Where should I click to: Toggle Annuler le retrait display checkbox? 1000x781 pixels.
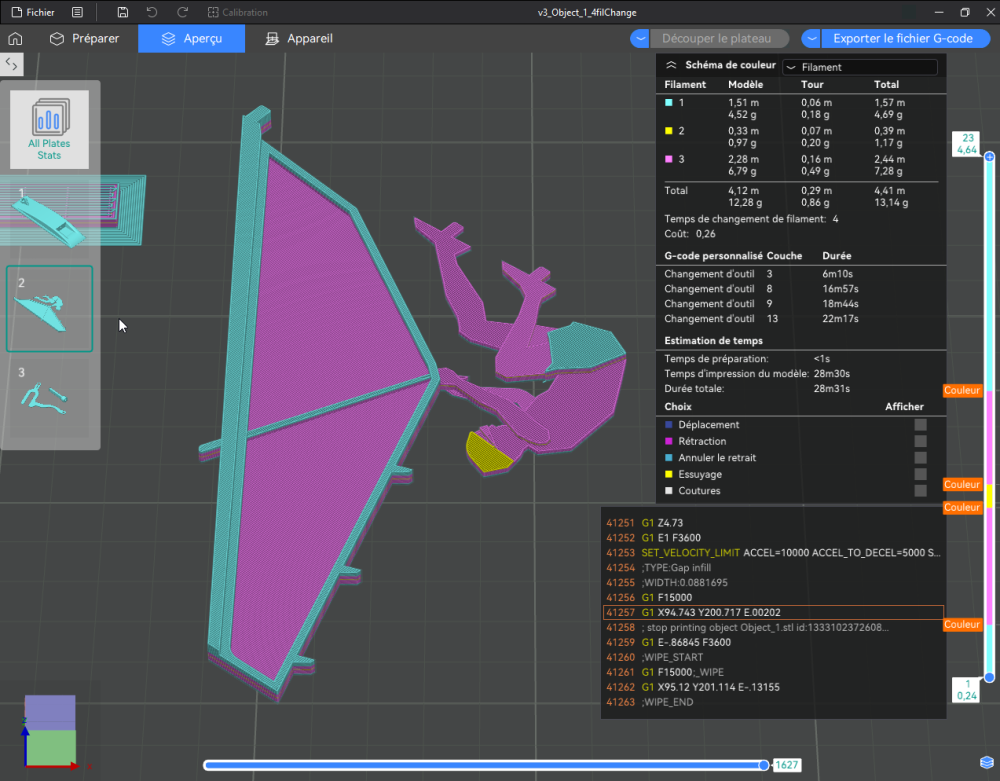pos(920,458)
